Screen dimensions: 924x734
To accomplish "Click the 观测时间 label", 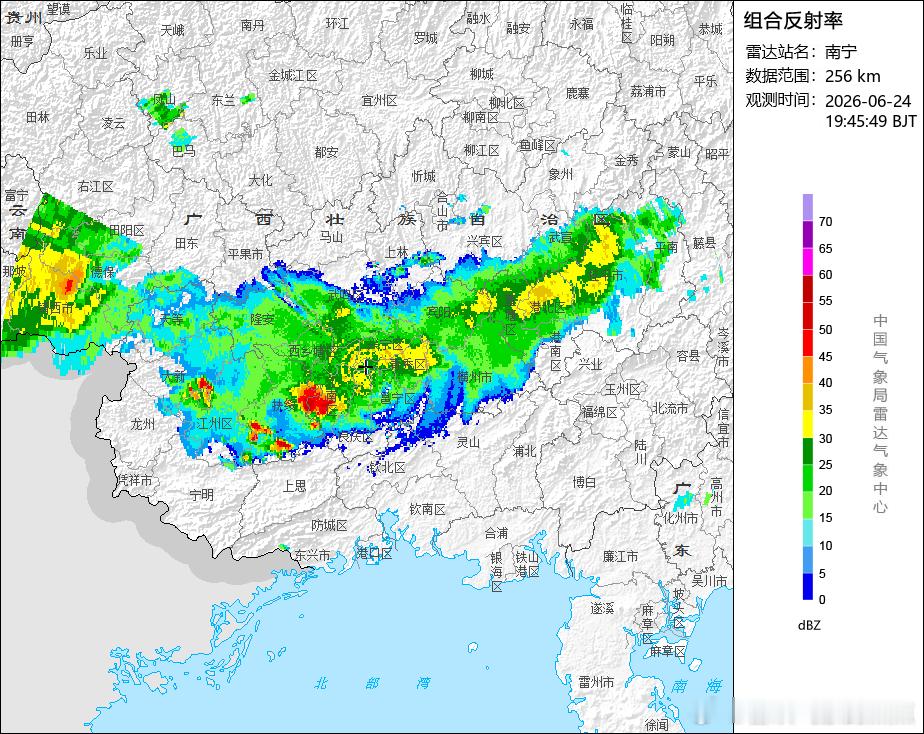I will click(781, 100).
